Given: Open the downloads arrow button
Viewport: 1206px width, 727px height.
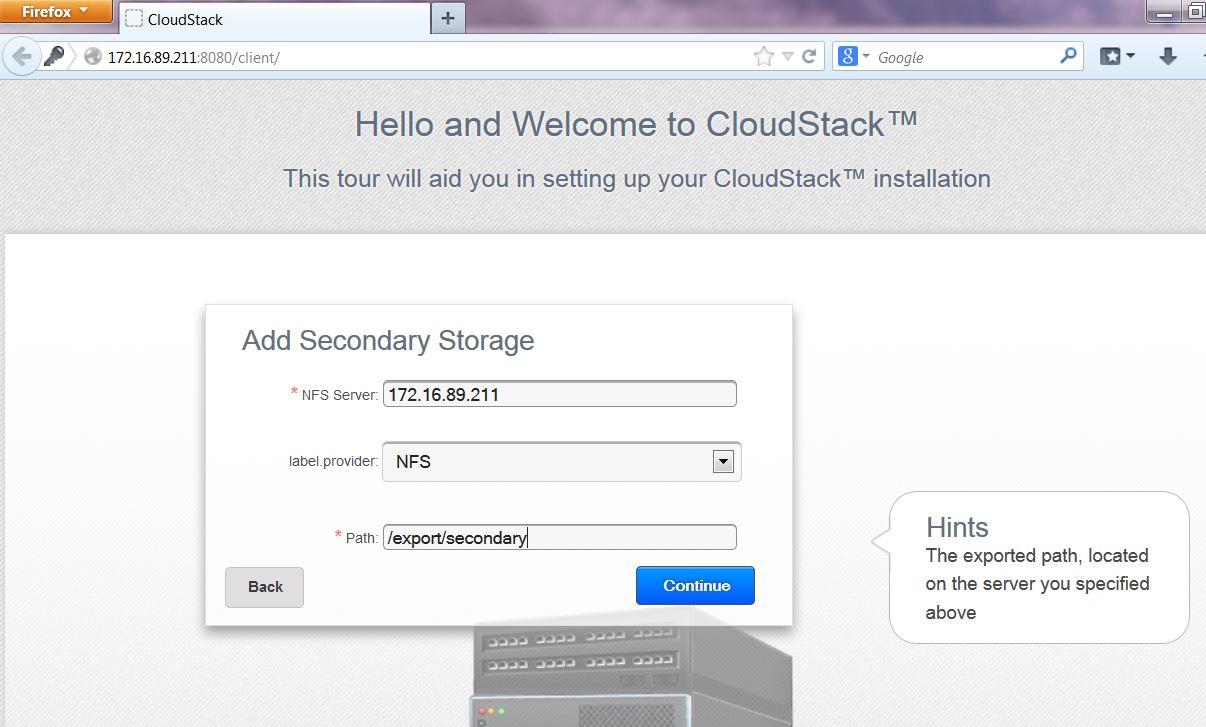Looking at the screenshot, I should coord(1167,57).
